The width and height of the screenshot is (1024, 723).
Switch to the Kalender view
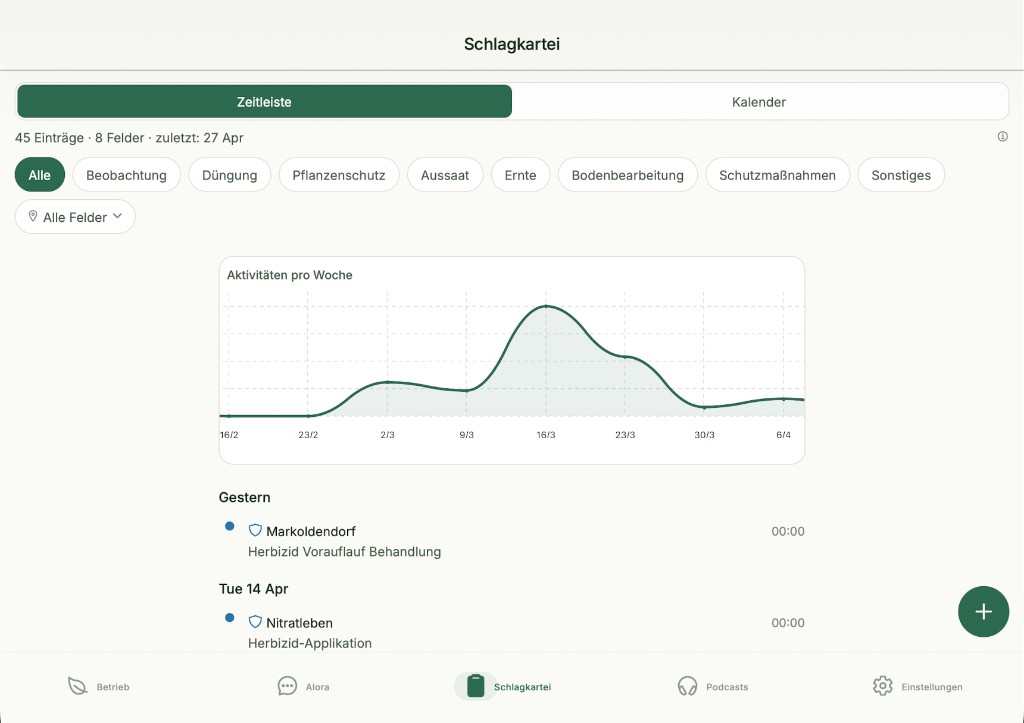(759, 102)
